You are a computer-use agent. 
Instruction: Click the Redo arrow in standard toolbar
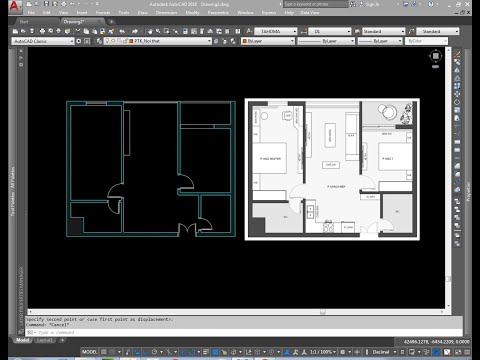coord(135,31)
